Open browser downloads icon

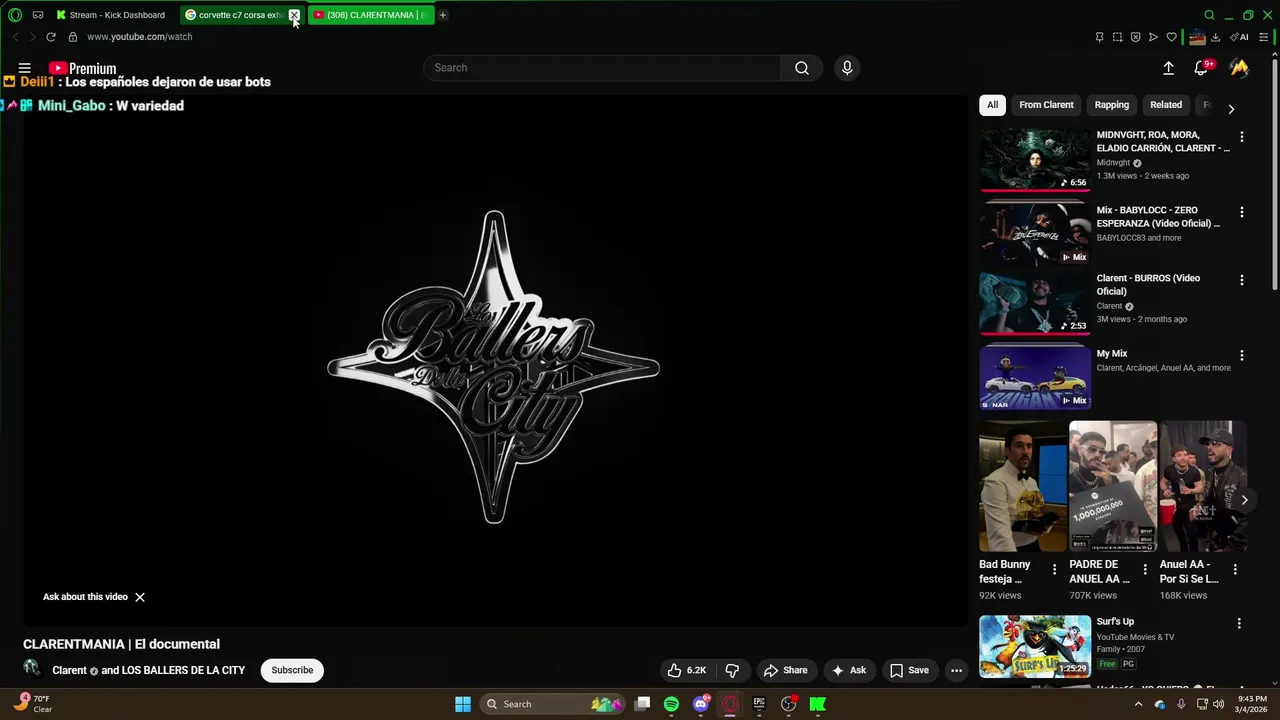click(x=1215, y=37)
